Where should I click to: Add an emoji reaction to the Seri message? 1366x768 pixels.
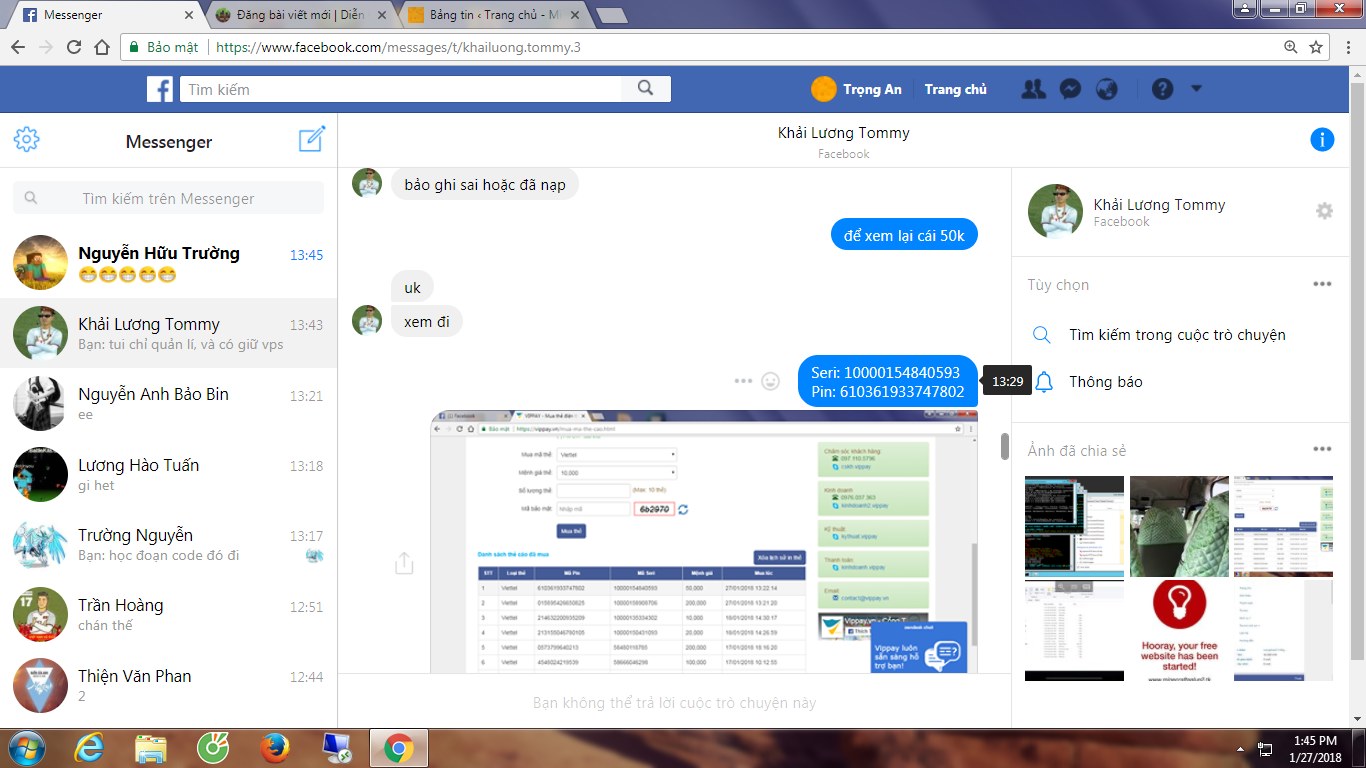click(770, 381)
